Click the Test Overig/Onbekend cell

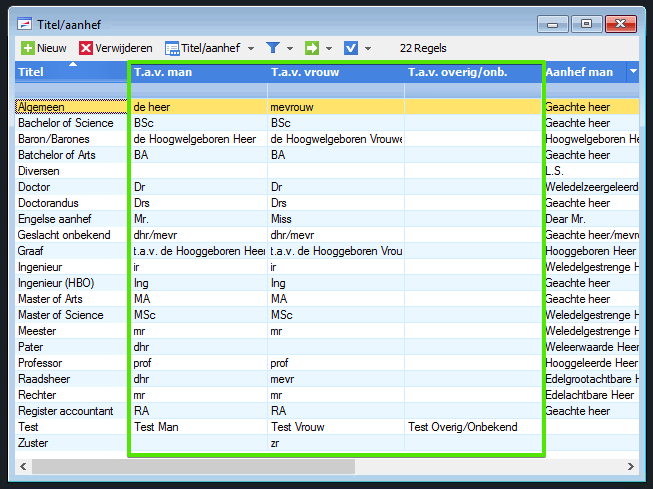462,427
